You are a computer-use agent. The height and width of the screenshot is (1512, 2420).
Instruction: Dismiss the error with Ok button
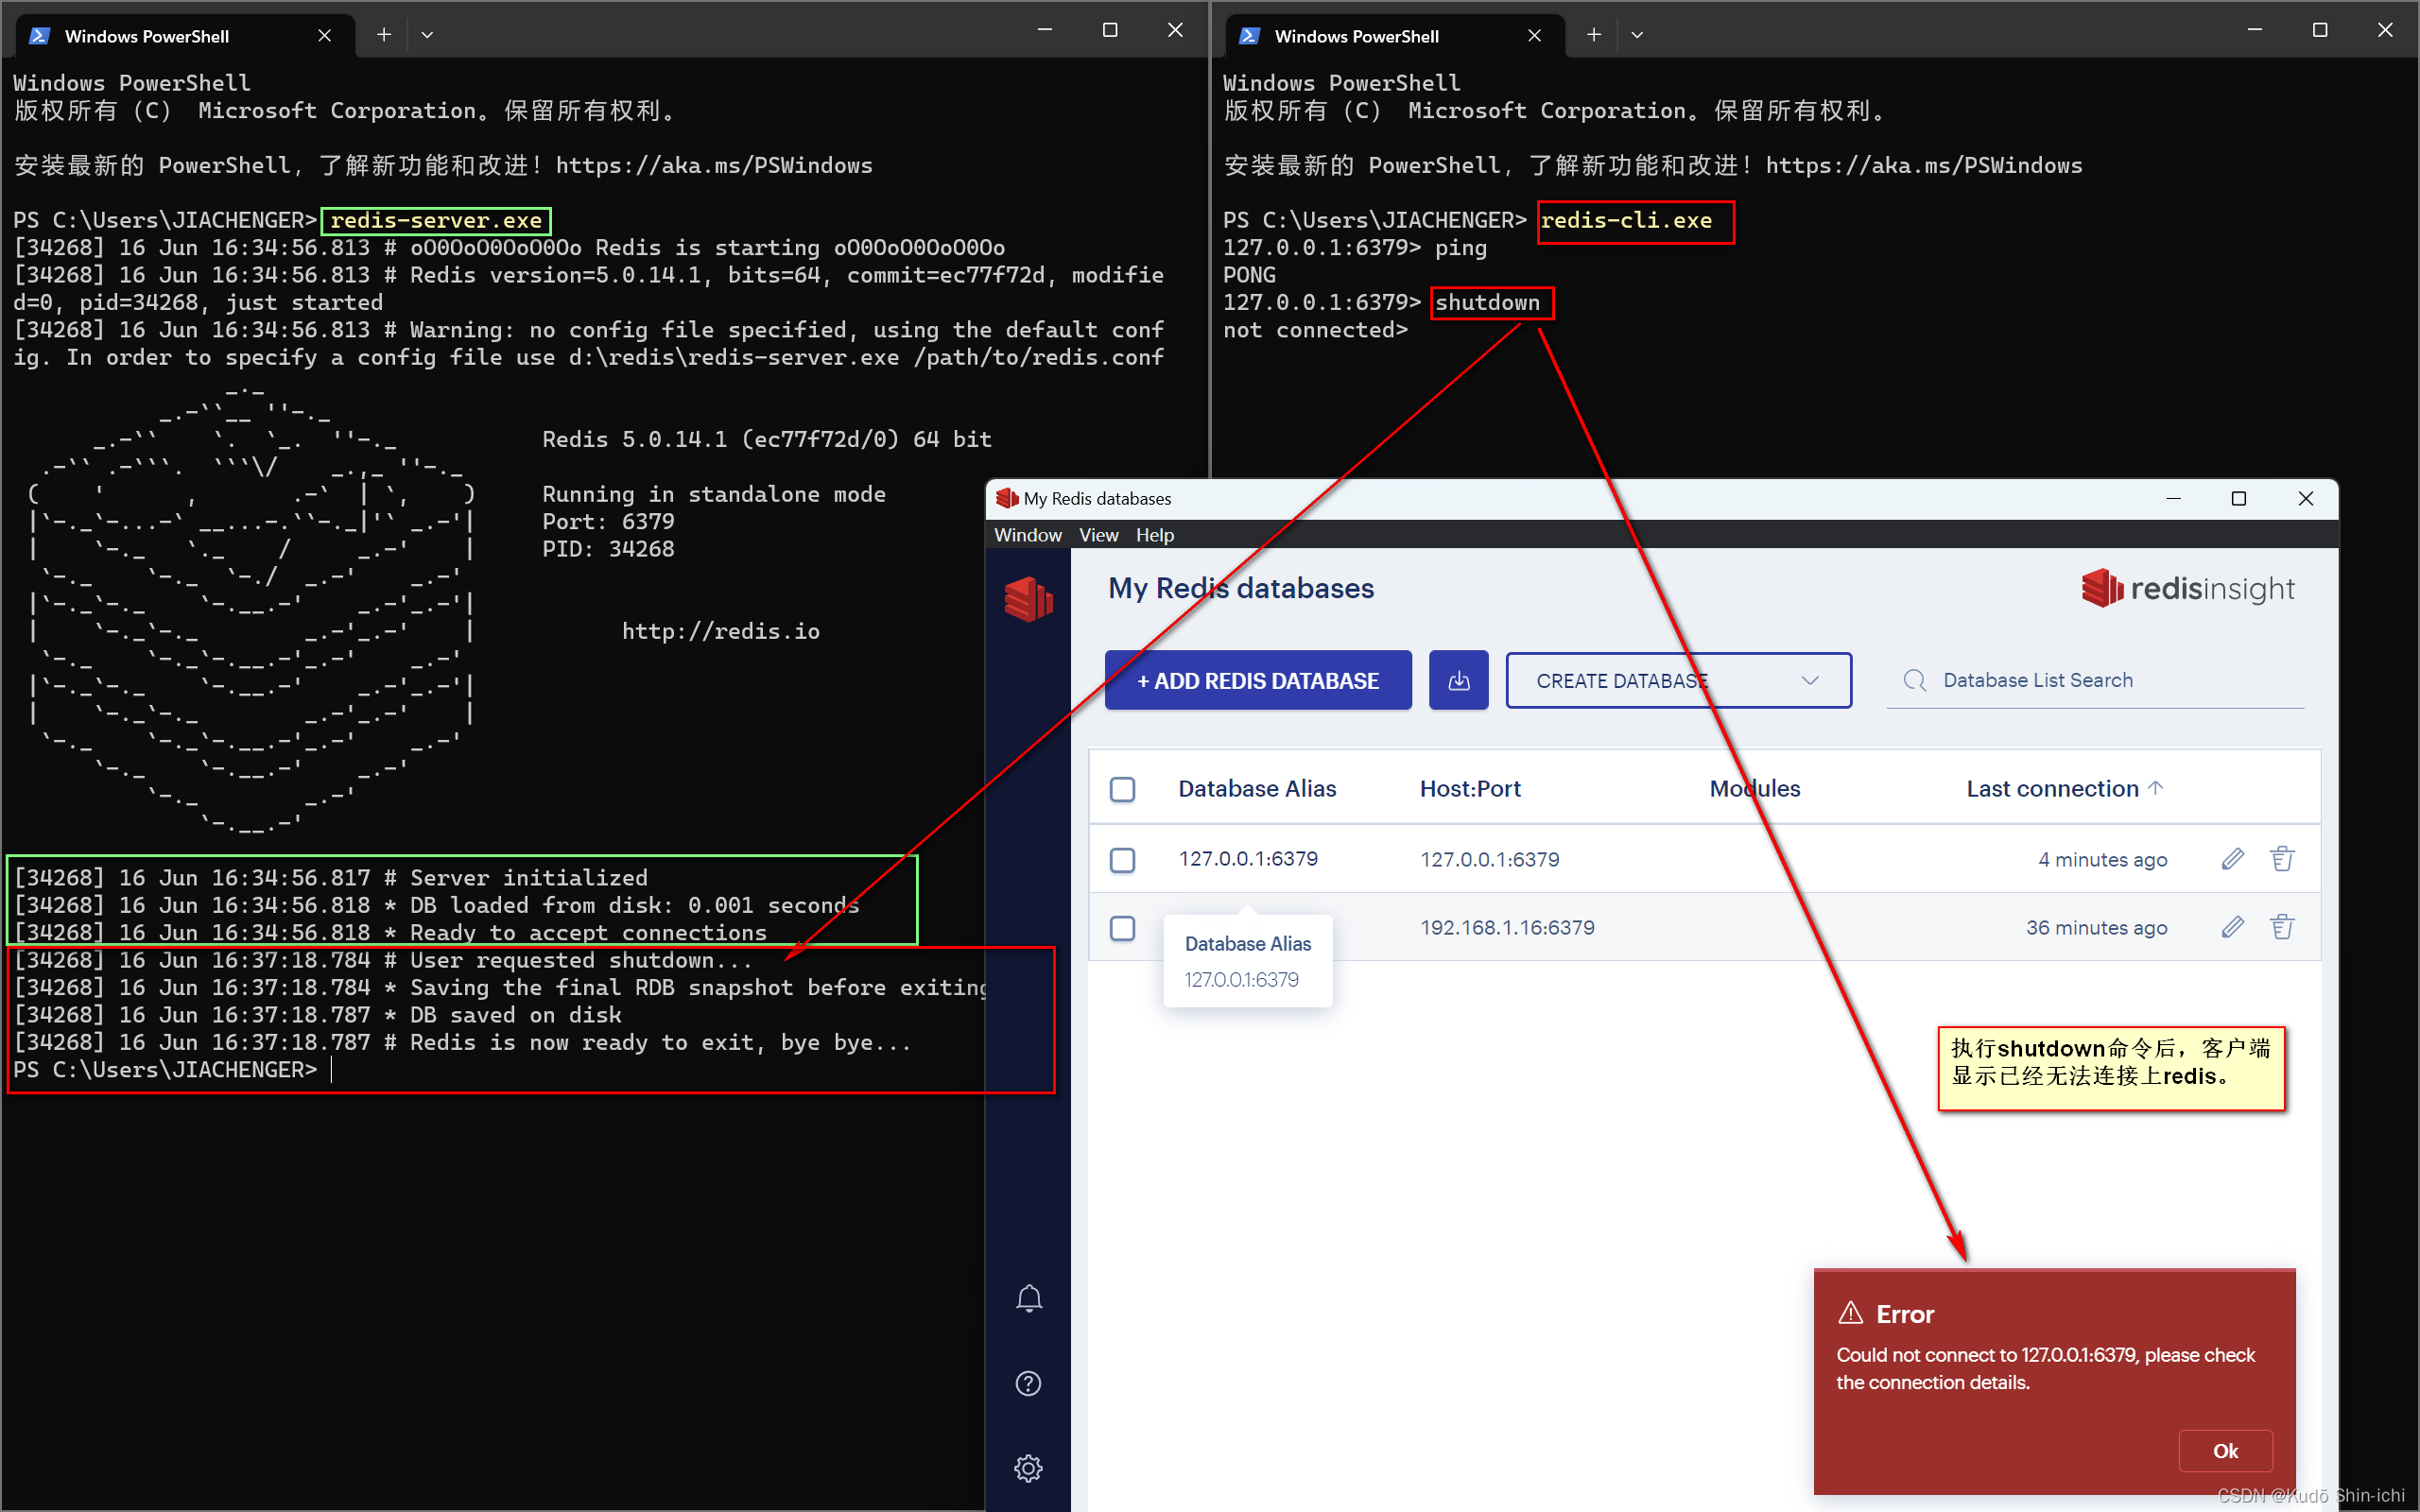(2225, 1450)
